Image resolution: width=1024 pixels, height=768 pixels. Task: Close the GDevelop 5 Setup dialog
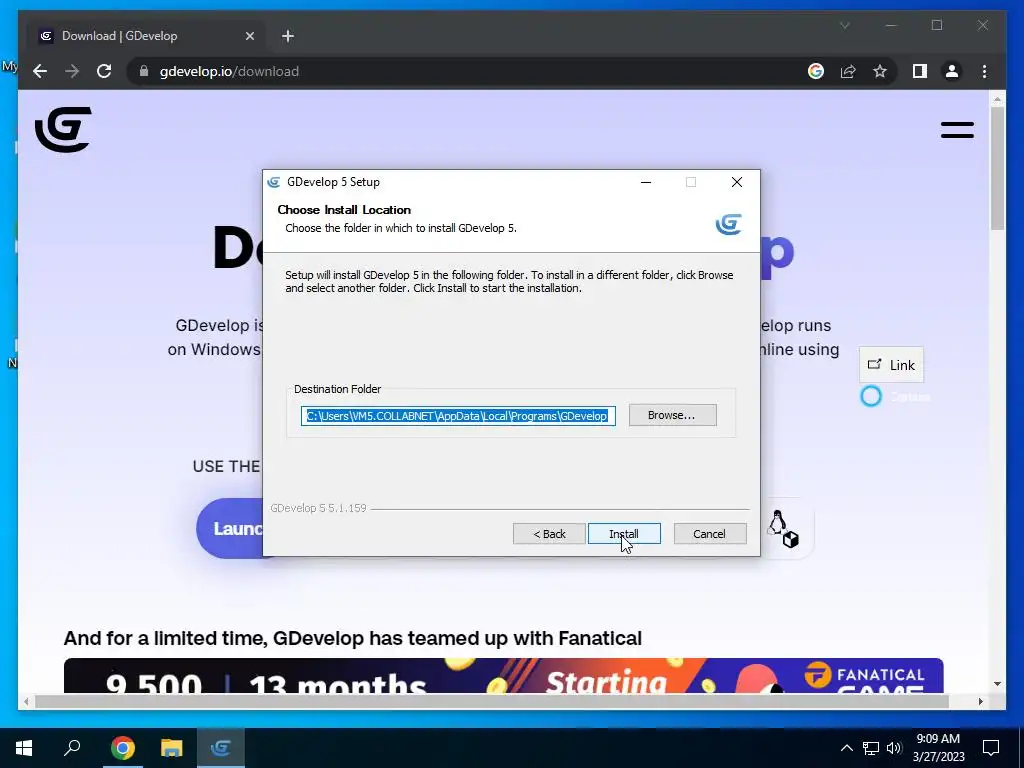click(737, 182)
